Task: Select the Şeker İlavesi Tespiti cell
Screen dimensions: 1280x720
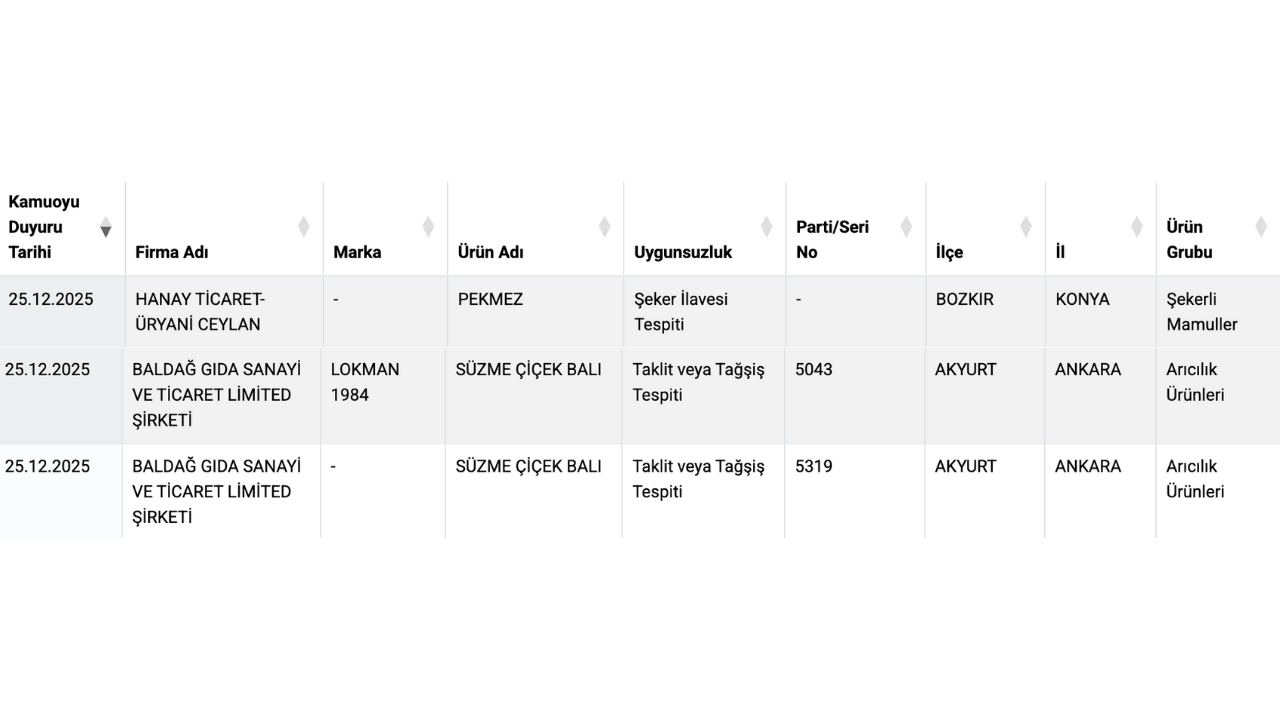Action: [x=681, y=311]
